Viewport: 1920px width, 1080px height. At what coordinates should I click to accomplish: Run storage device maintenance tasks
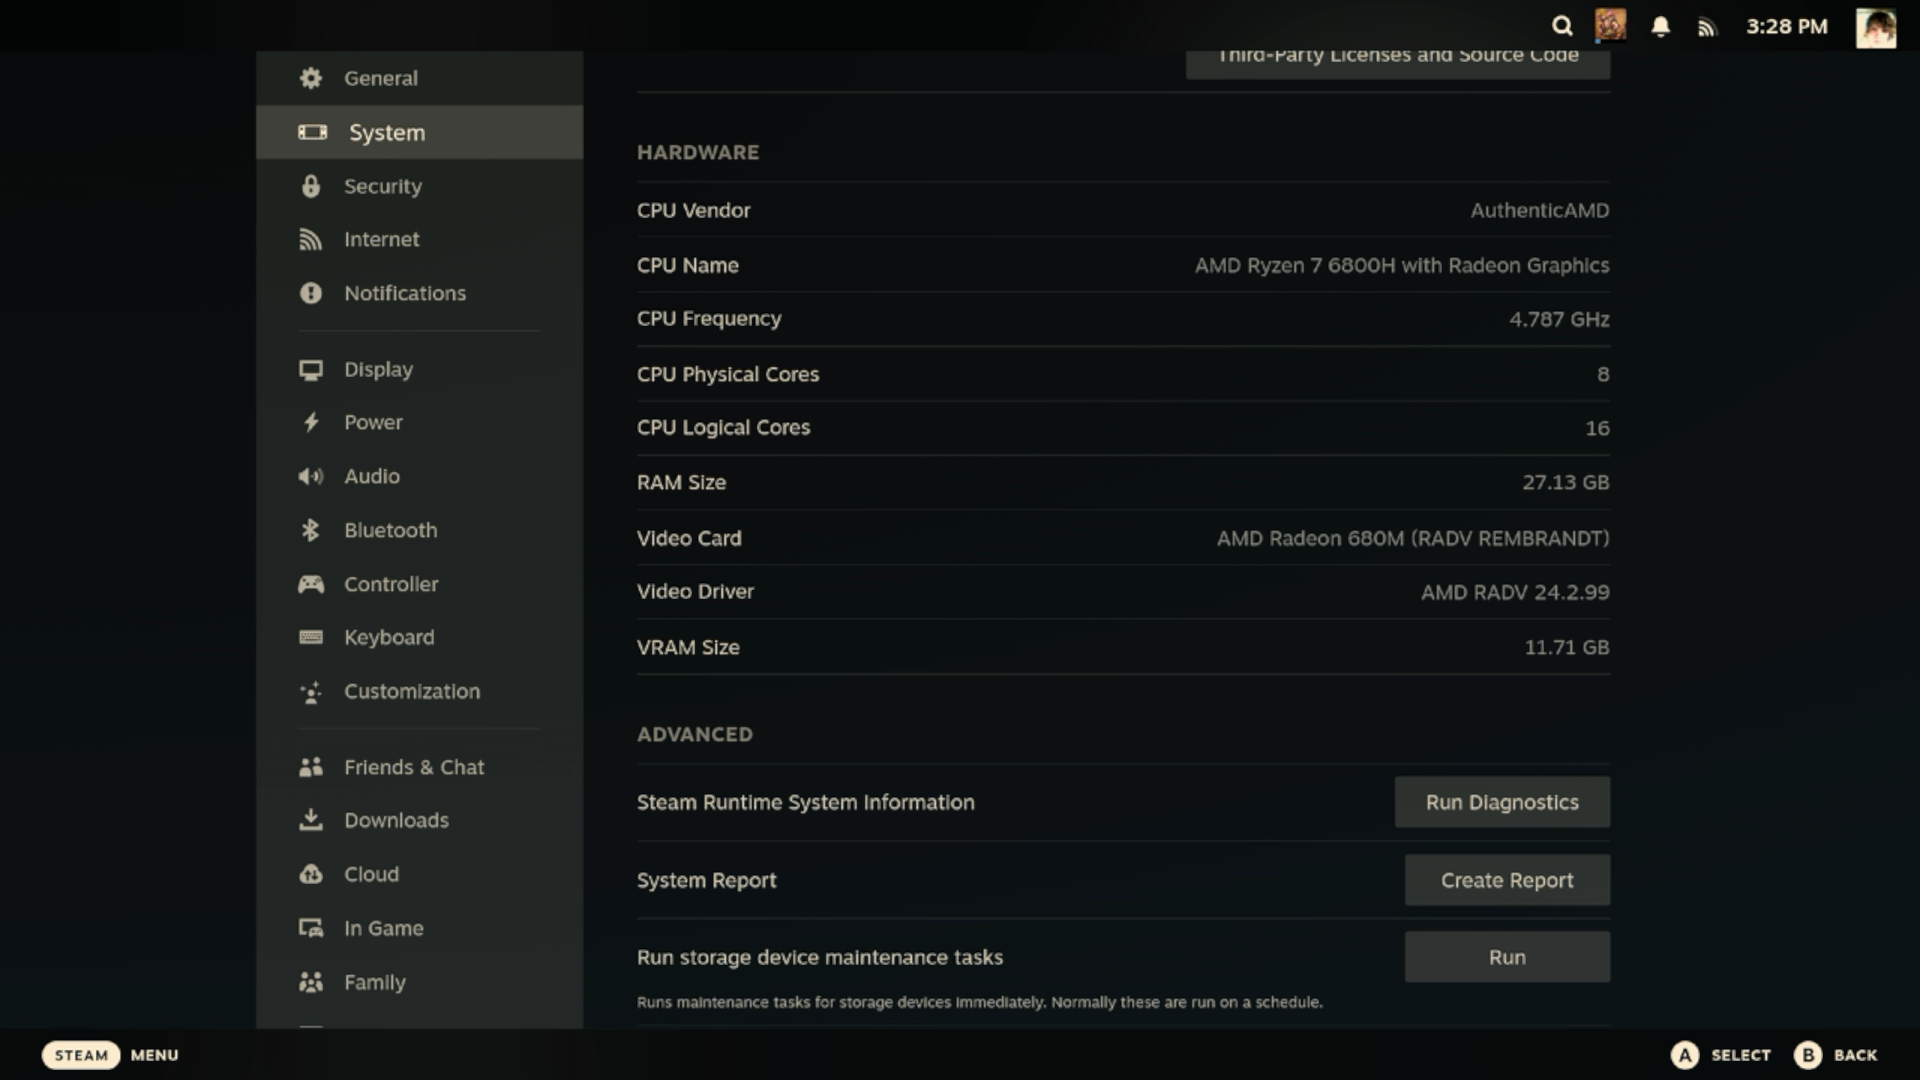(1507, 957)
